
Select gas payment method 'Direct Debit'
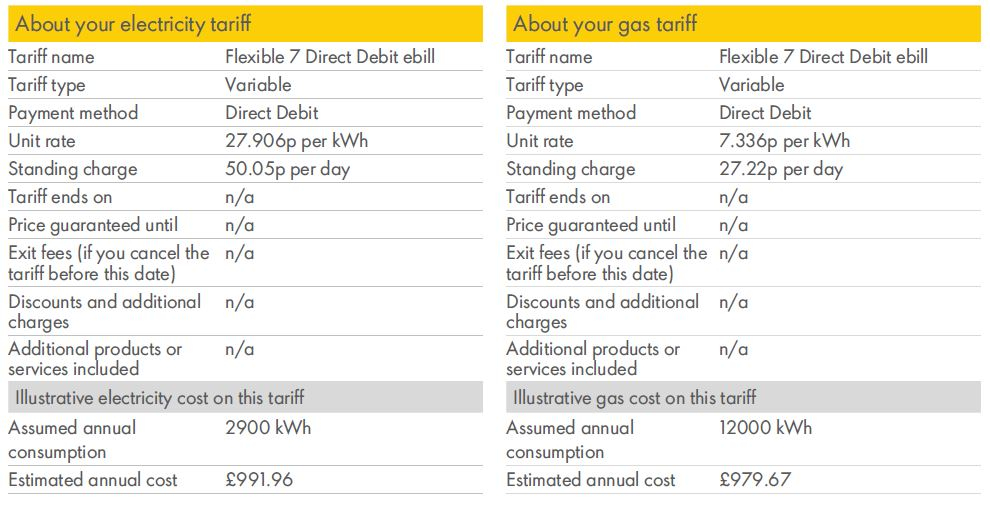(x=765, y=113)
